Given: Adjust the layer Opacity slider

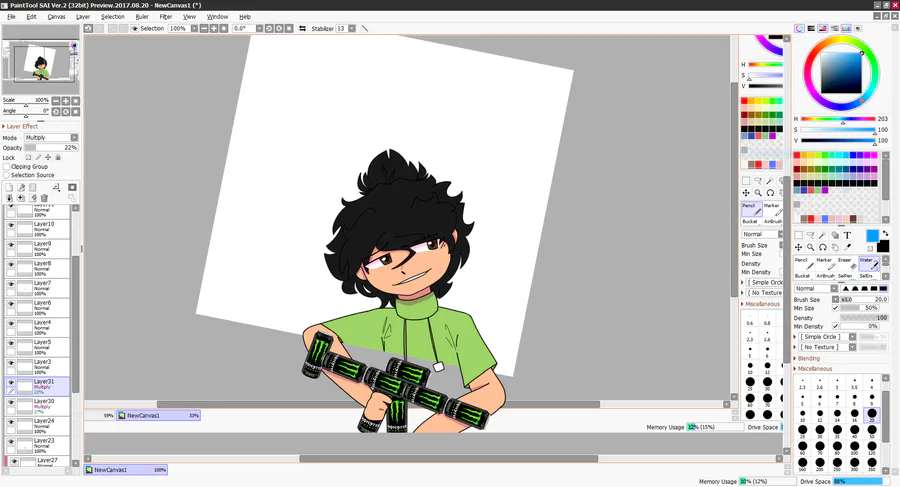Looking at the screenshot, I should [x=51, y=148].
